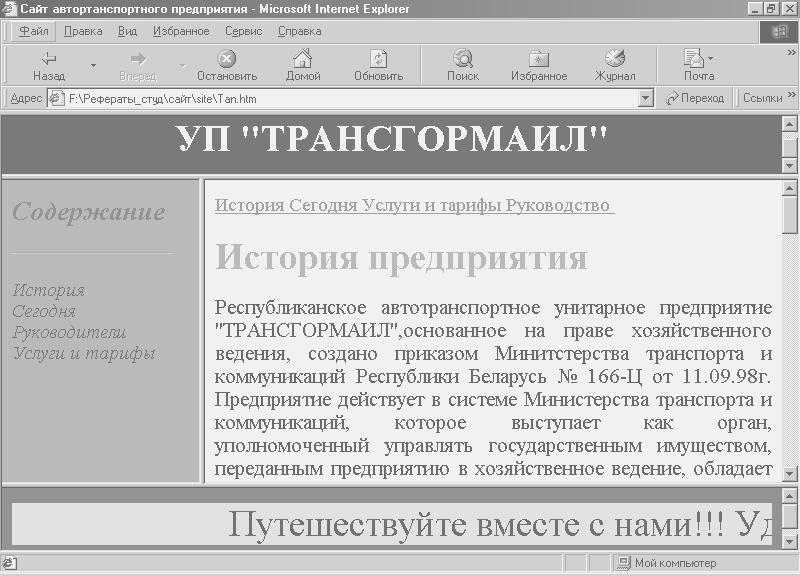
Task: Click the bottom frame scroll down arrow
Action: pos(789,541)
